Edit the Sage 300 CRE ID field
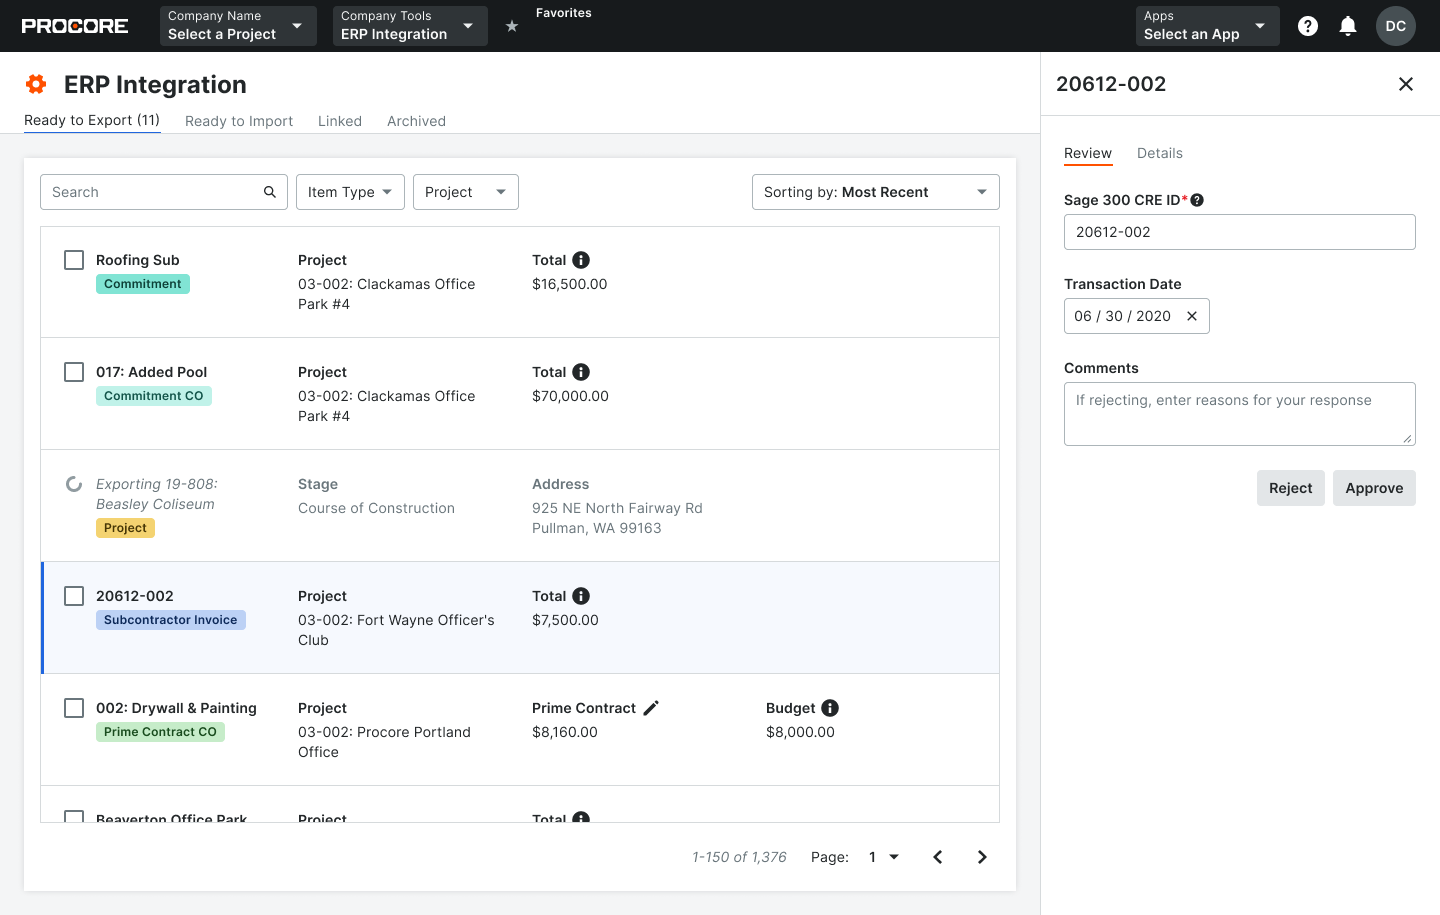 click(1240, 232)
